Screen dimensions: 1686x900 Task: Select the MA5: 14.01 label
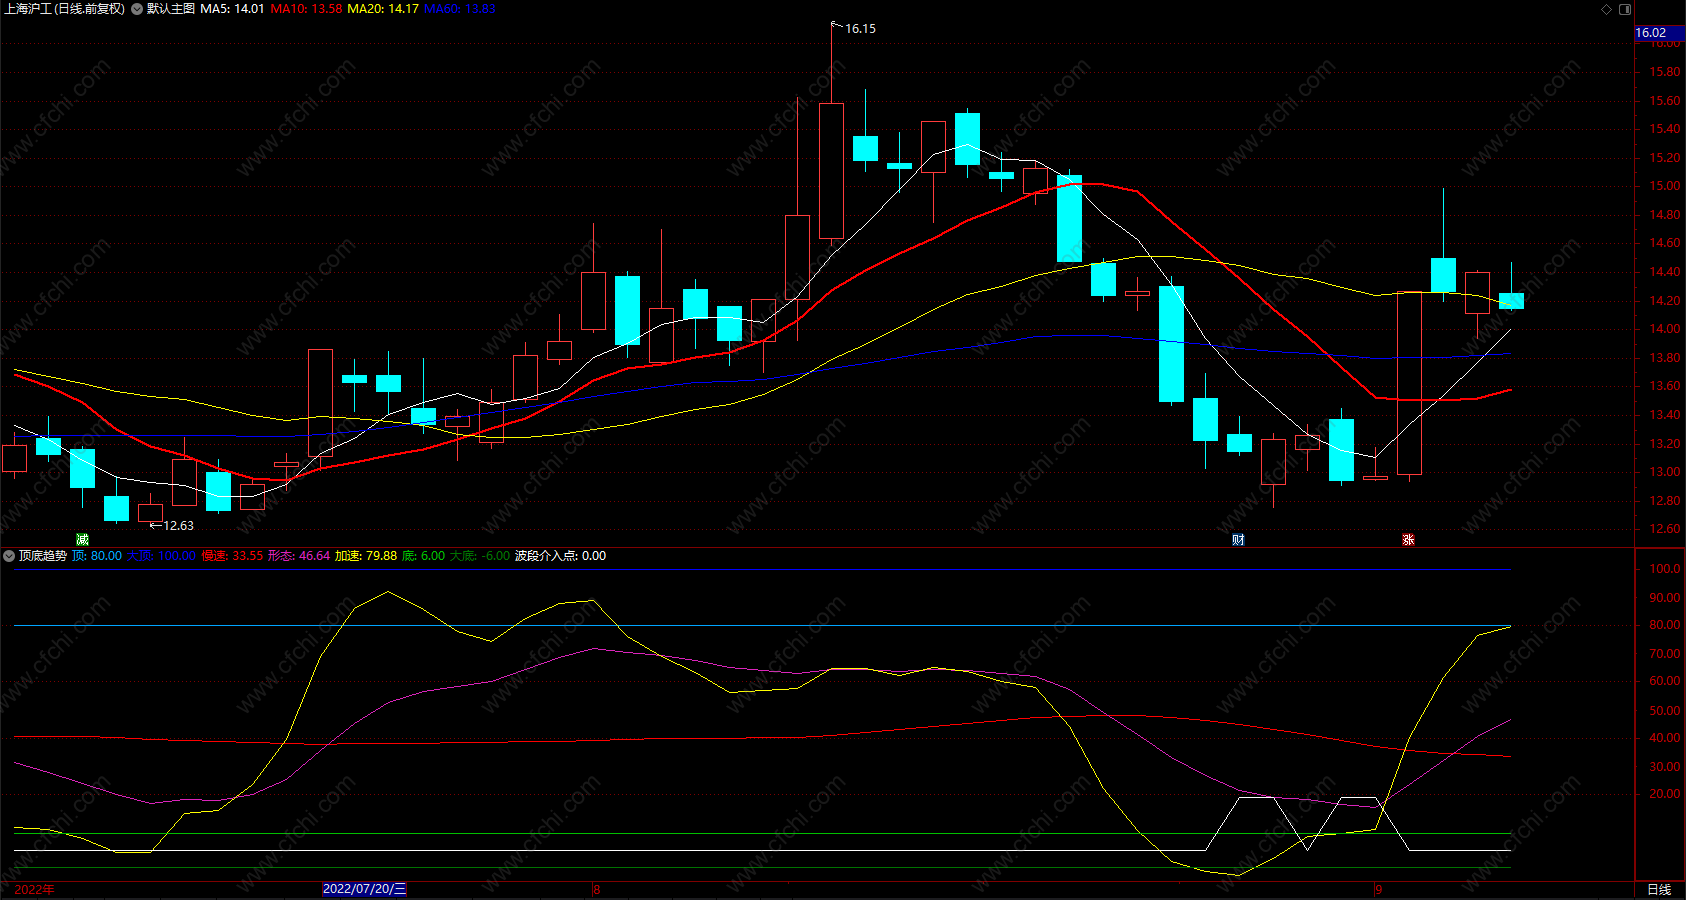pyautogui.click(x=232, y=9)
